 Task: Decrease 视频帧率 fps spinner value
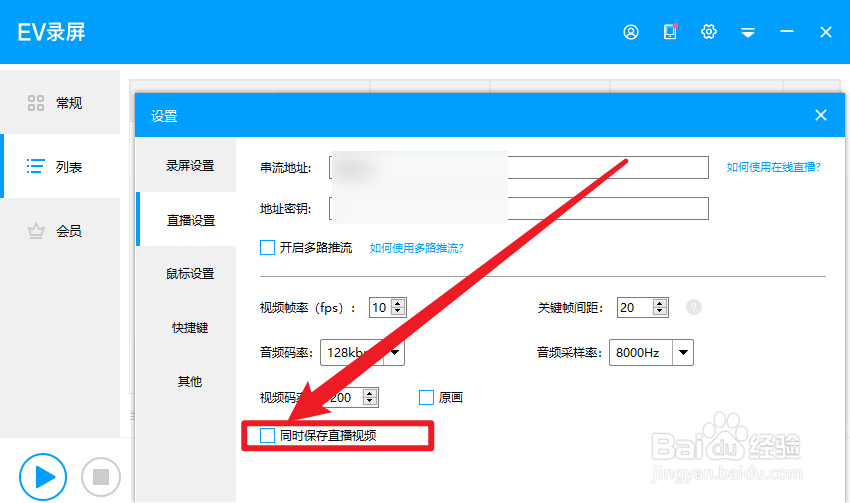pos(398,311)
